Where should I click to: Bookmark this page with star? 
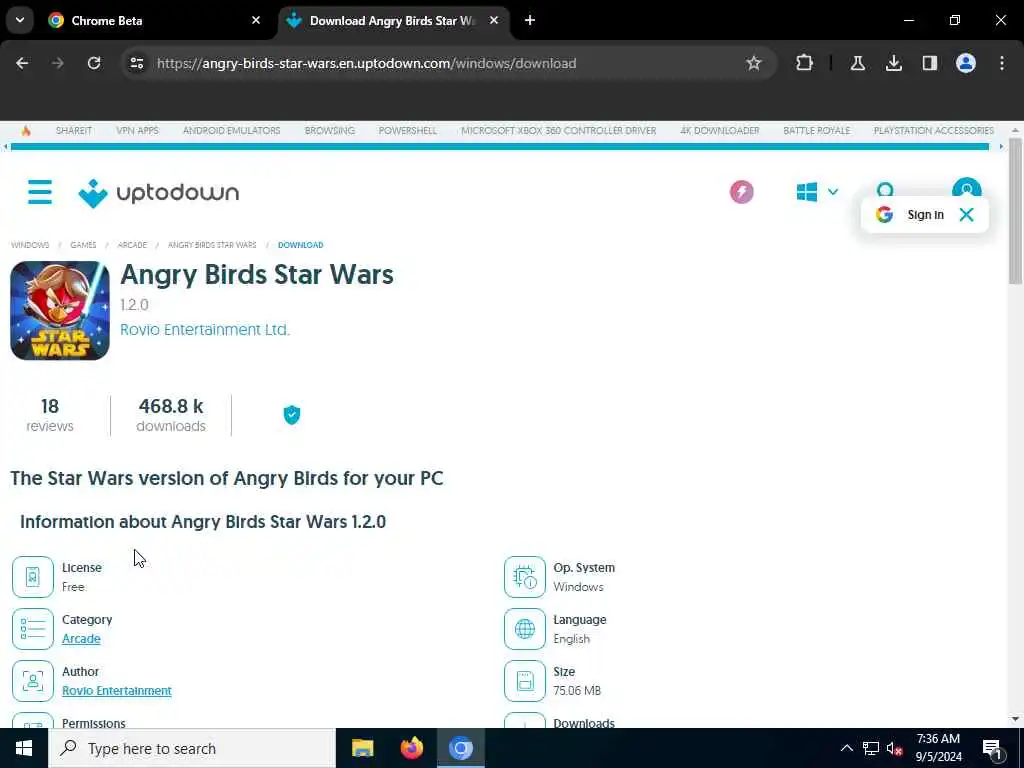pyautogui.click(x=754, y=63)
